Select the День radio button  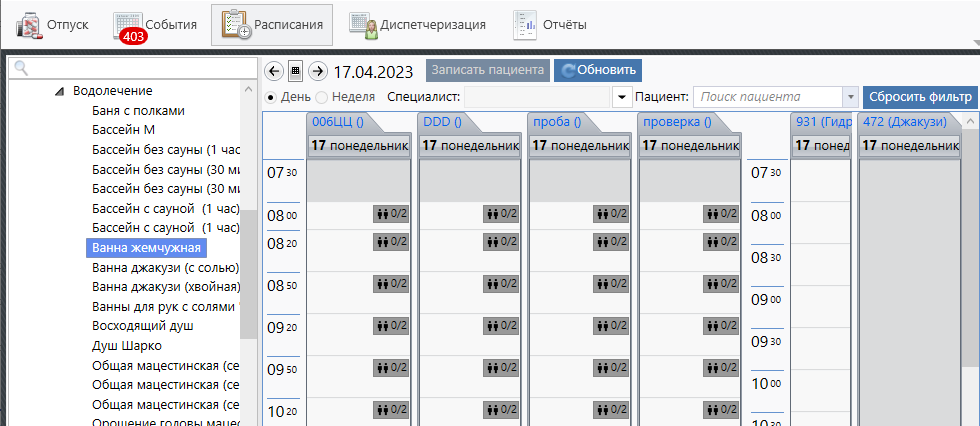tap(271, 97)
